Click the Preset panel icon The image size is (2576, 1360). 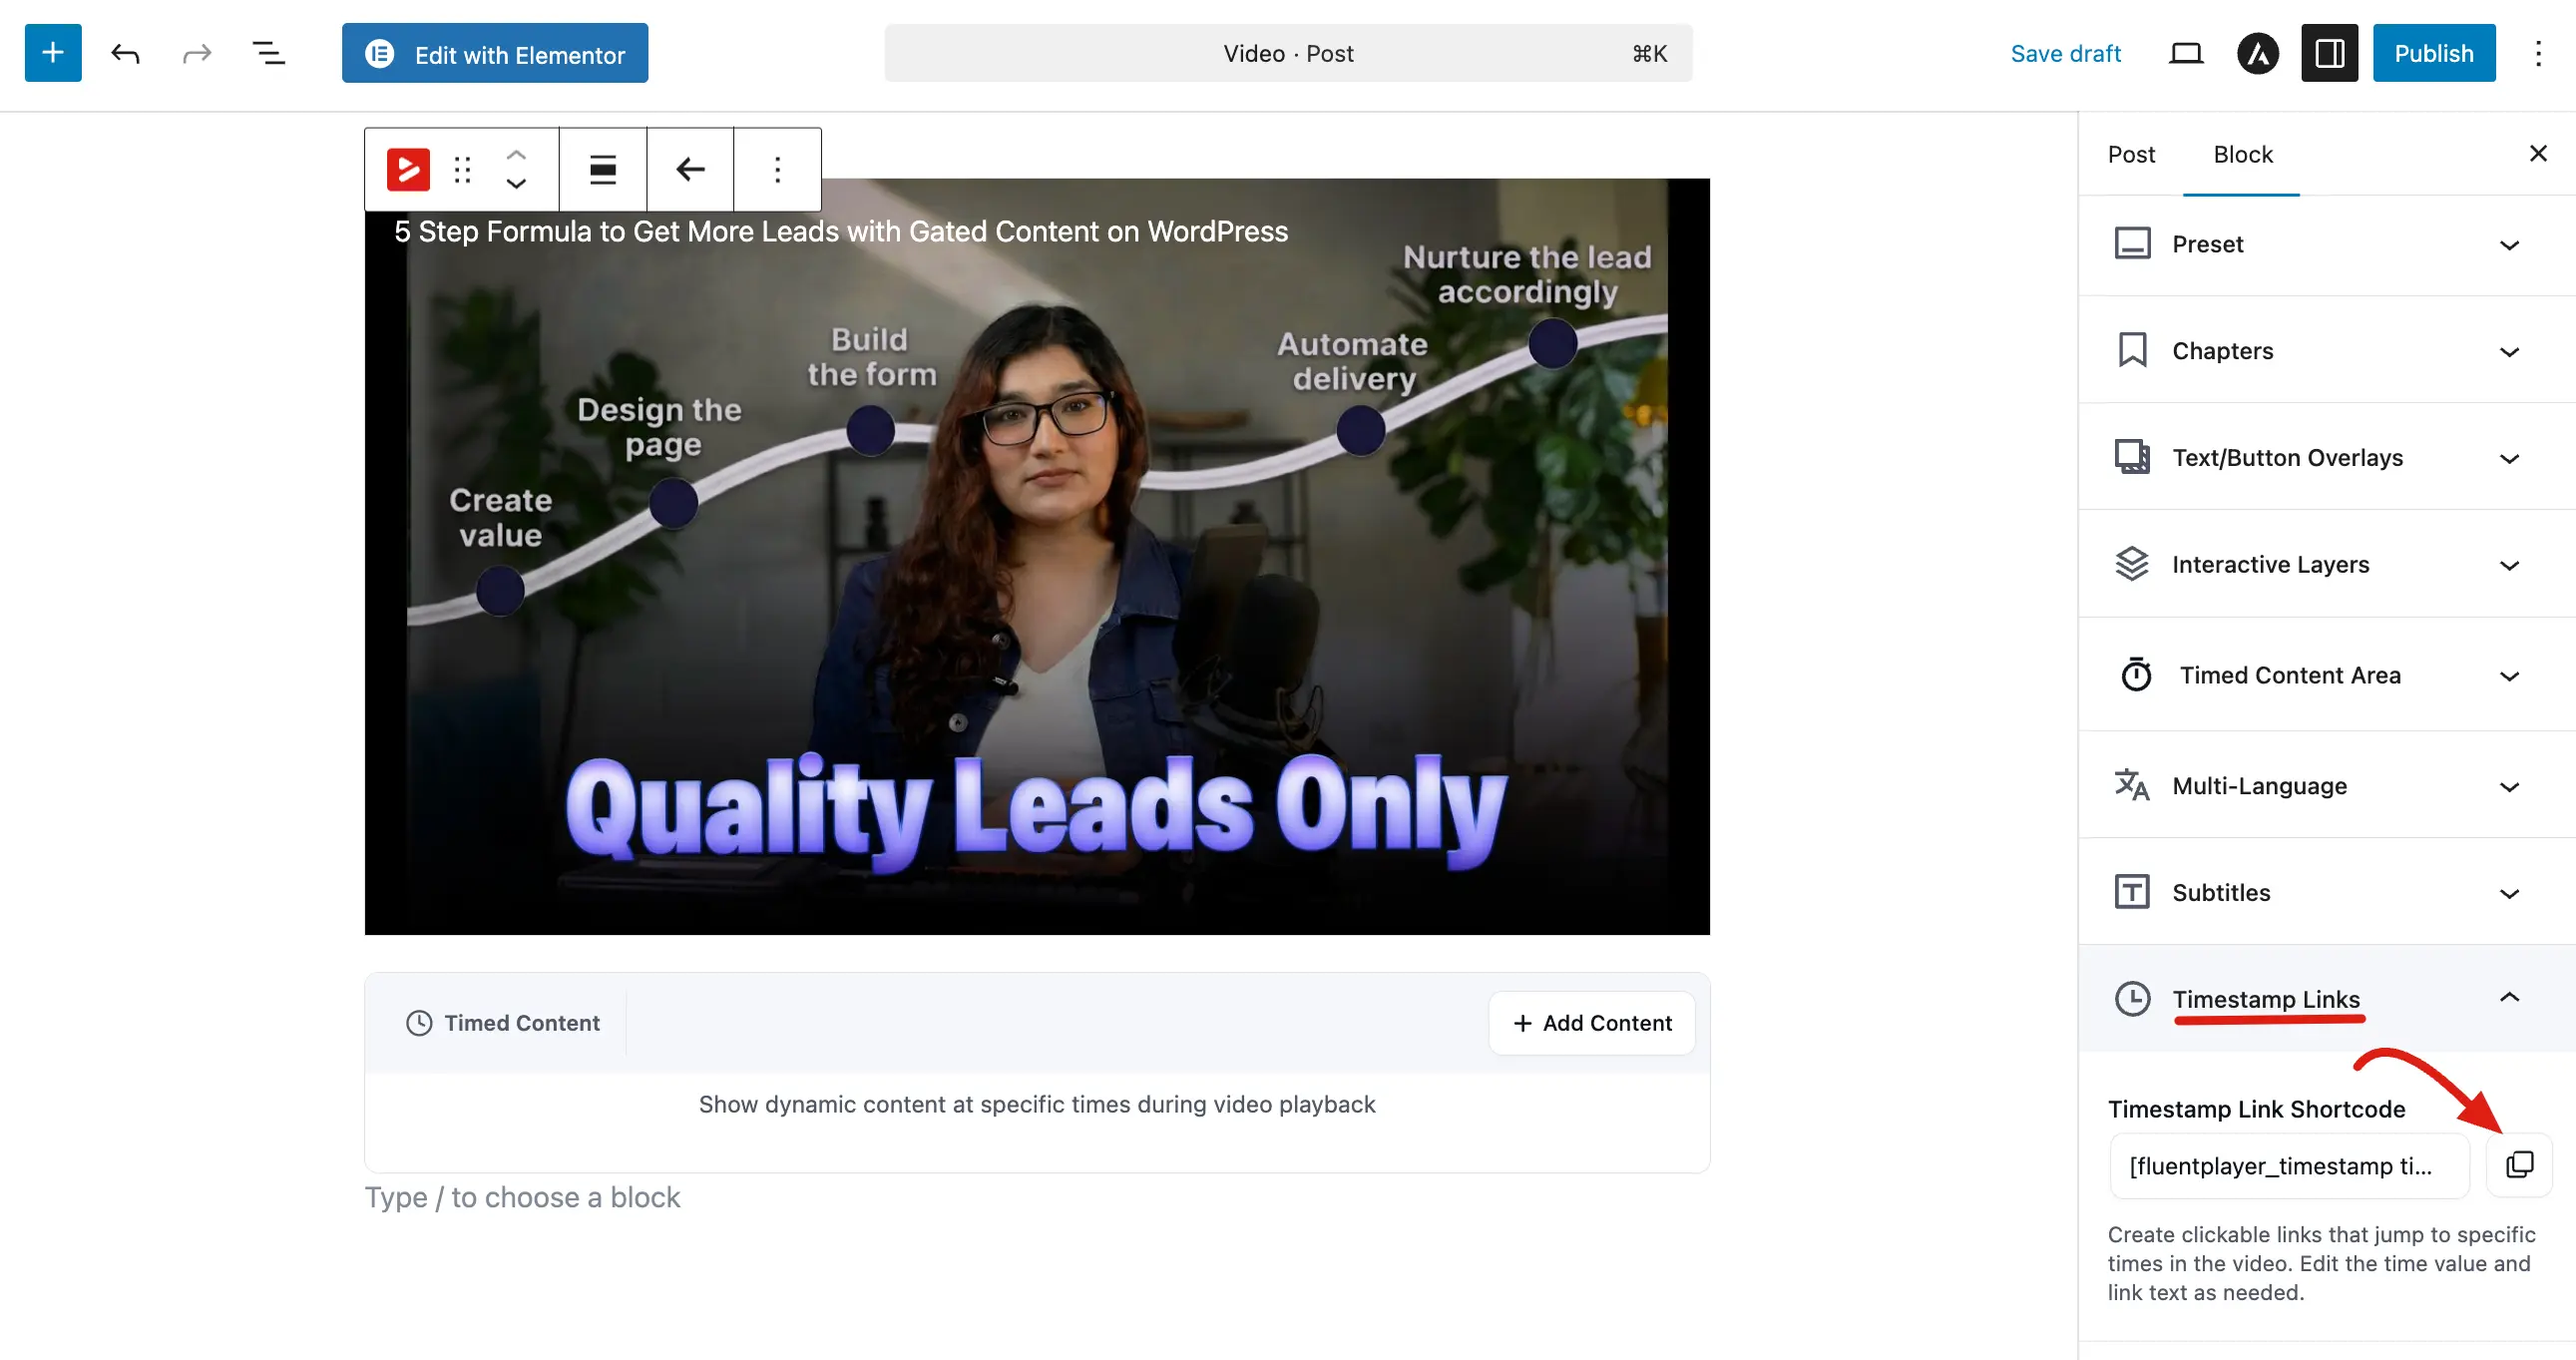[2132, 244]
